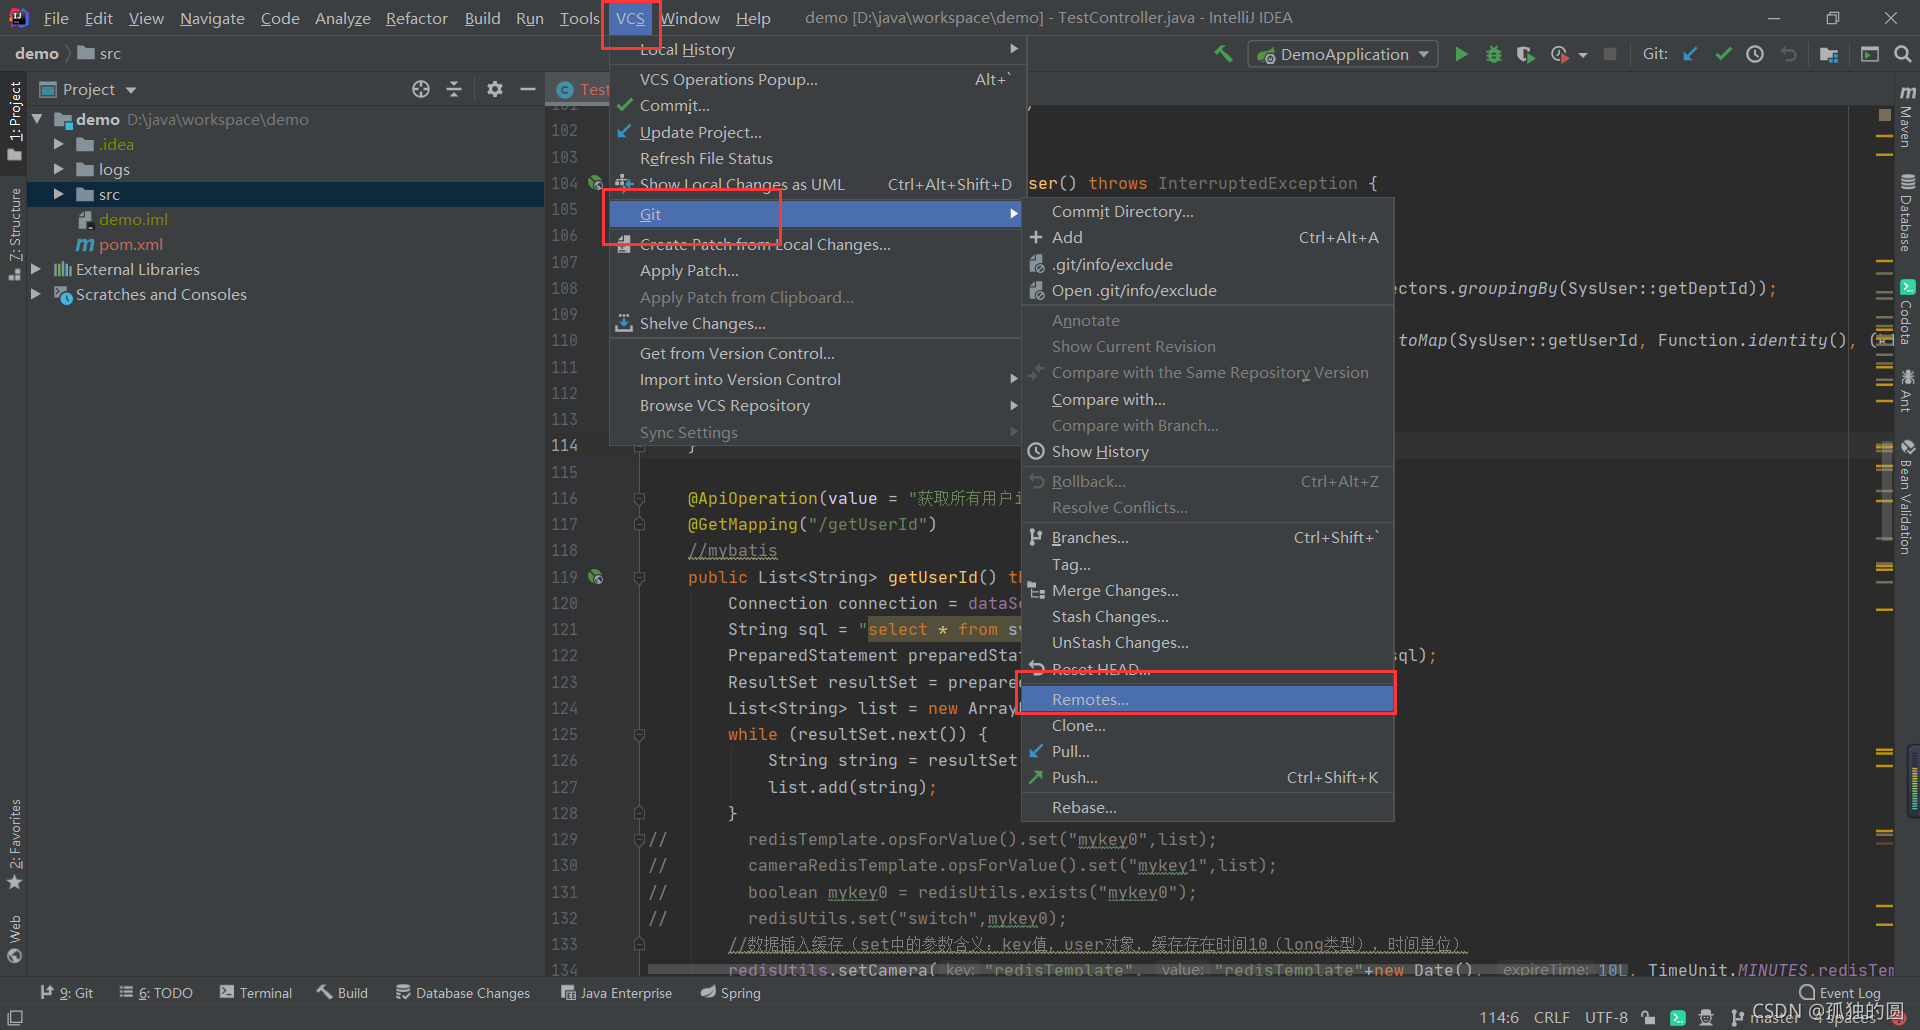
Task: Open the Terminal tool window
Action: click(256, 993)
